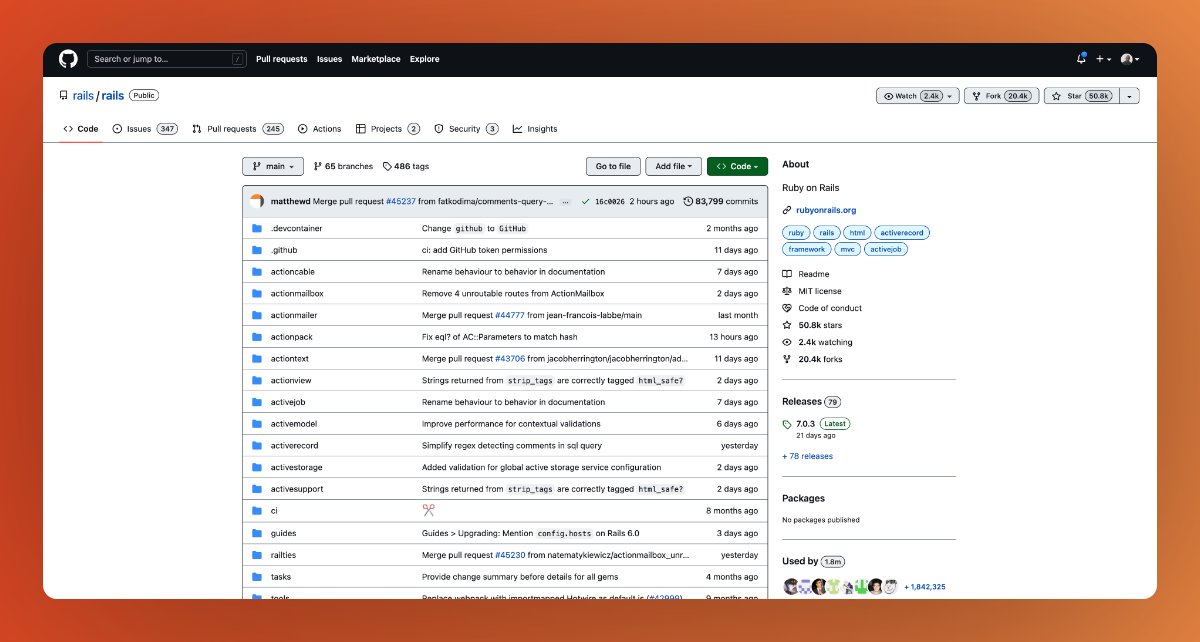Switch to the Issues tab
Viewport: 1200px width, 642px height.
pos(145,129)
